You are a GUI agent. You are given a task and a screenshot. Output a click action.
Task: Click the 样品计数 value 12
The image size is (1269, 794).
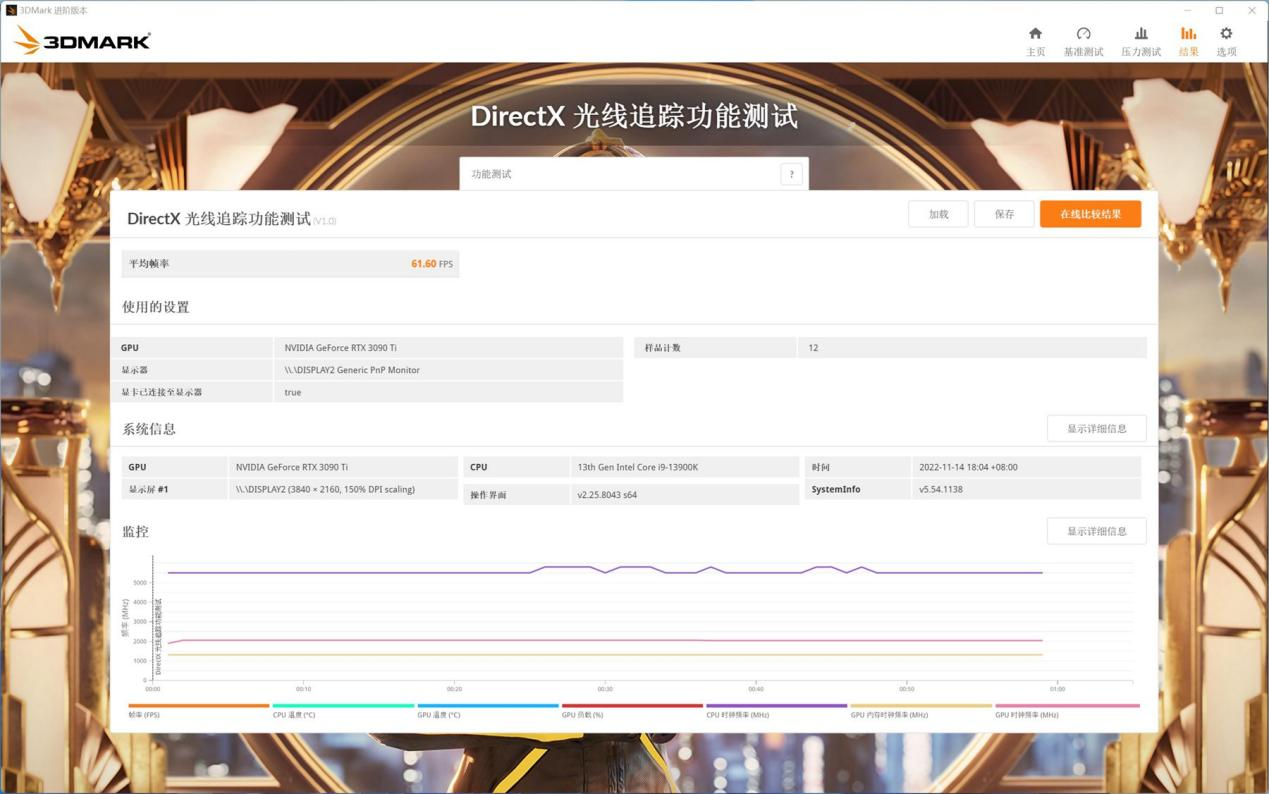[813, 348]
